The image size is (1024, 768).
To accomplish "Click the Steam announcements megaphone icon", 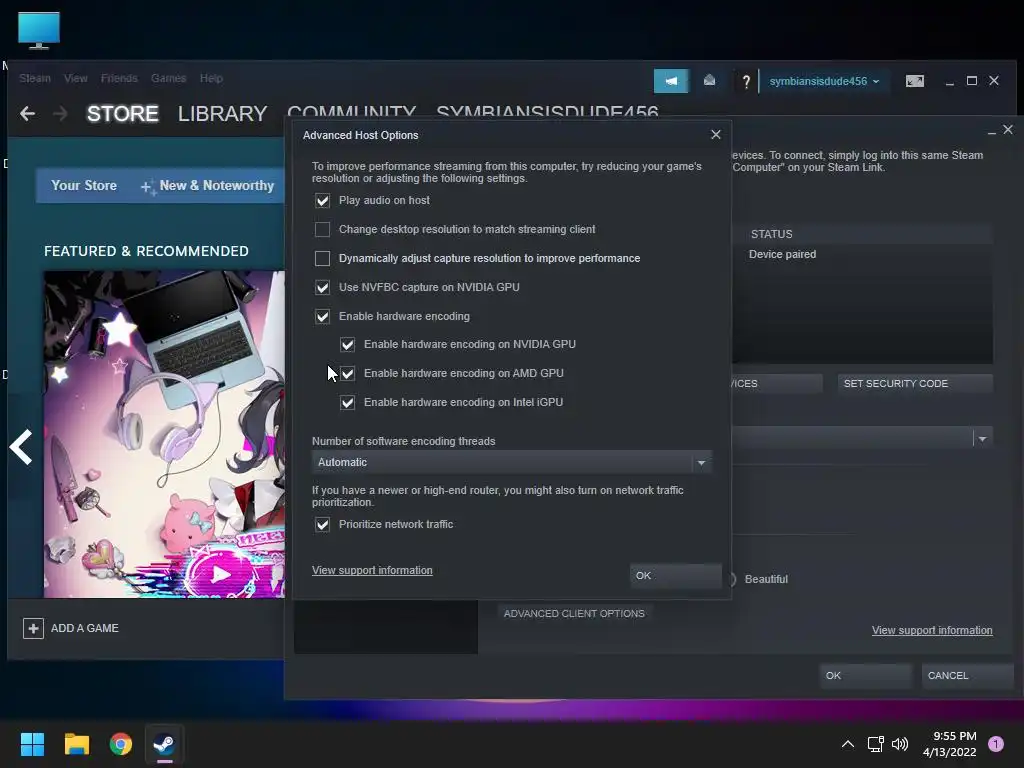I will pos(671,81).
